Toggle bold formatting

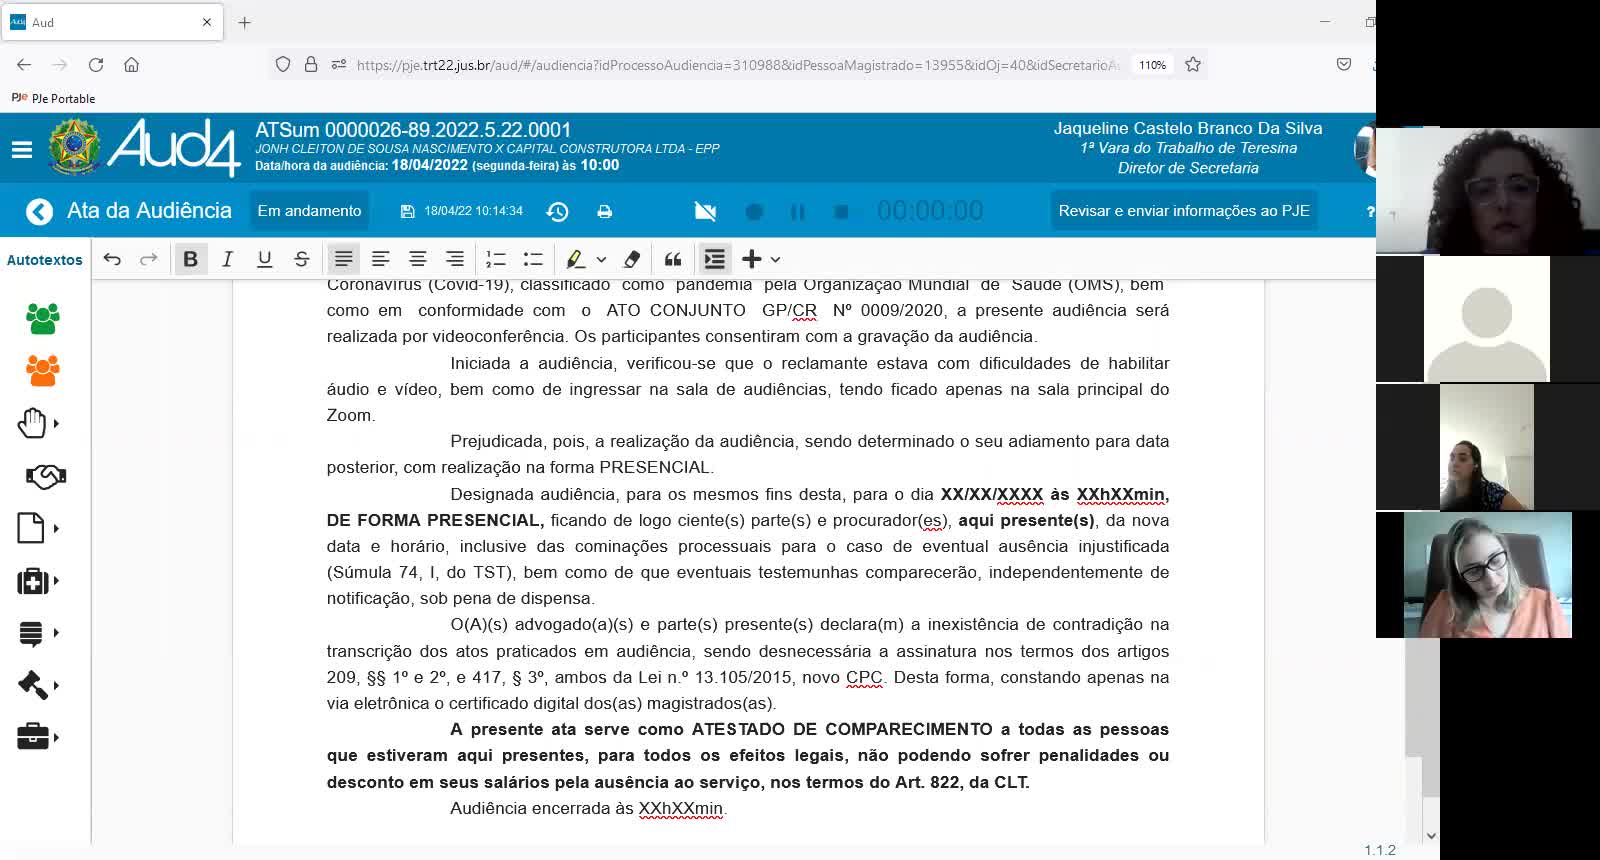click(x=190, y=259)
